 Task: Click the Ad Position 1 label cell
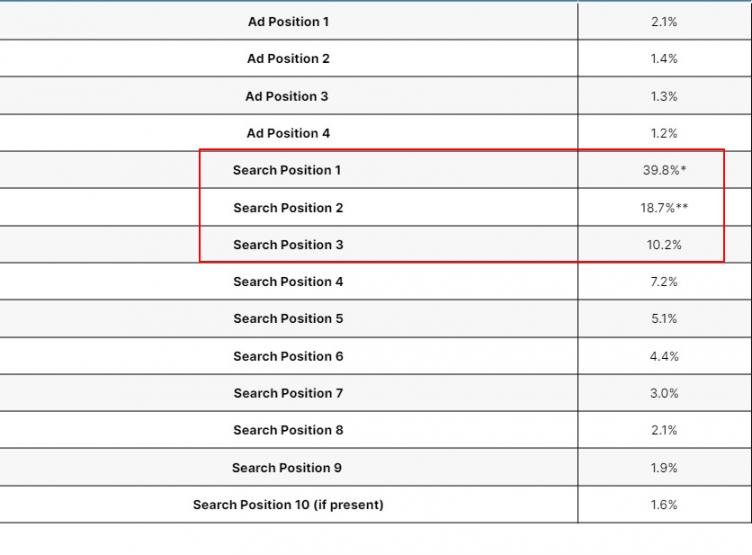tap(288, 22)
